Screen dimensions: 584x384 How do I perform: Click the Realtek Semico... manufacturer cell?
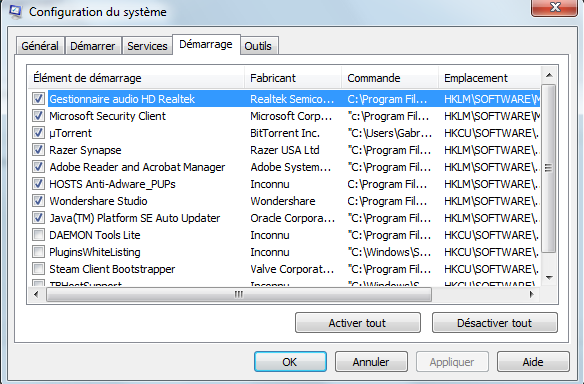click(x=292, y=99)
